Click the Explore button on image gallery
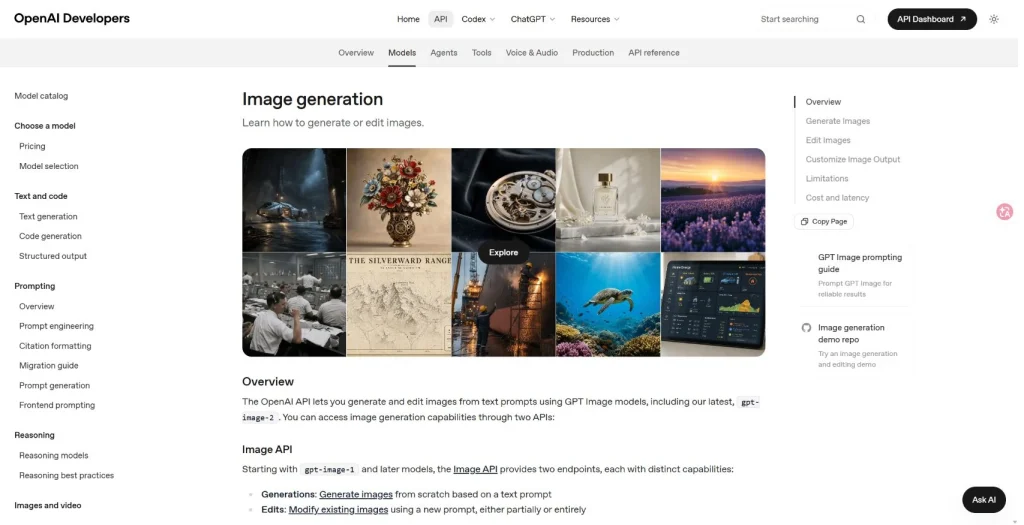 tap(504, 253)
